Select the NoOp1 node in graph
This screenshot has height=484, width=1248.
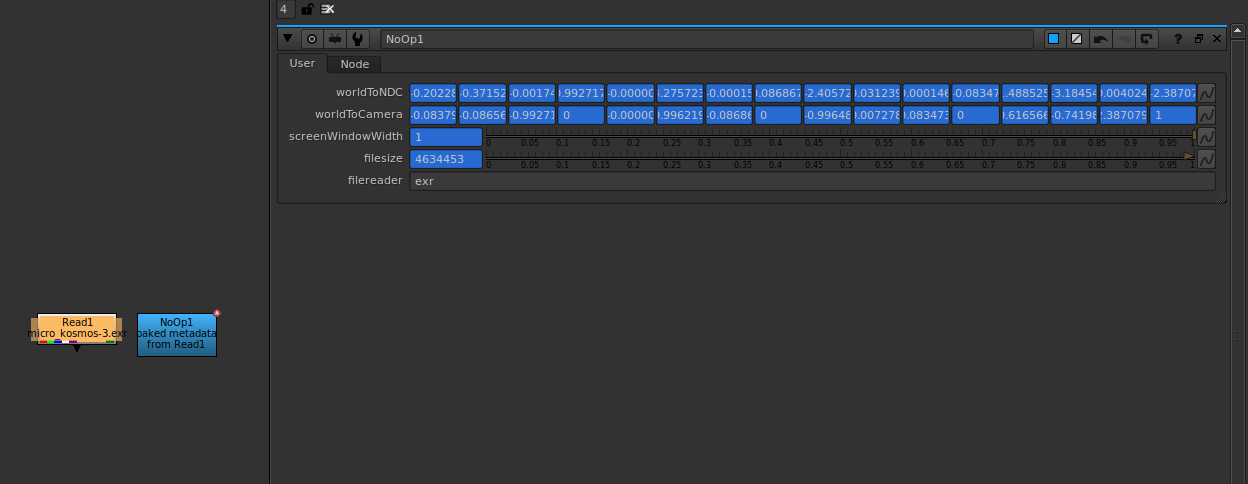176,334
